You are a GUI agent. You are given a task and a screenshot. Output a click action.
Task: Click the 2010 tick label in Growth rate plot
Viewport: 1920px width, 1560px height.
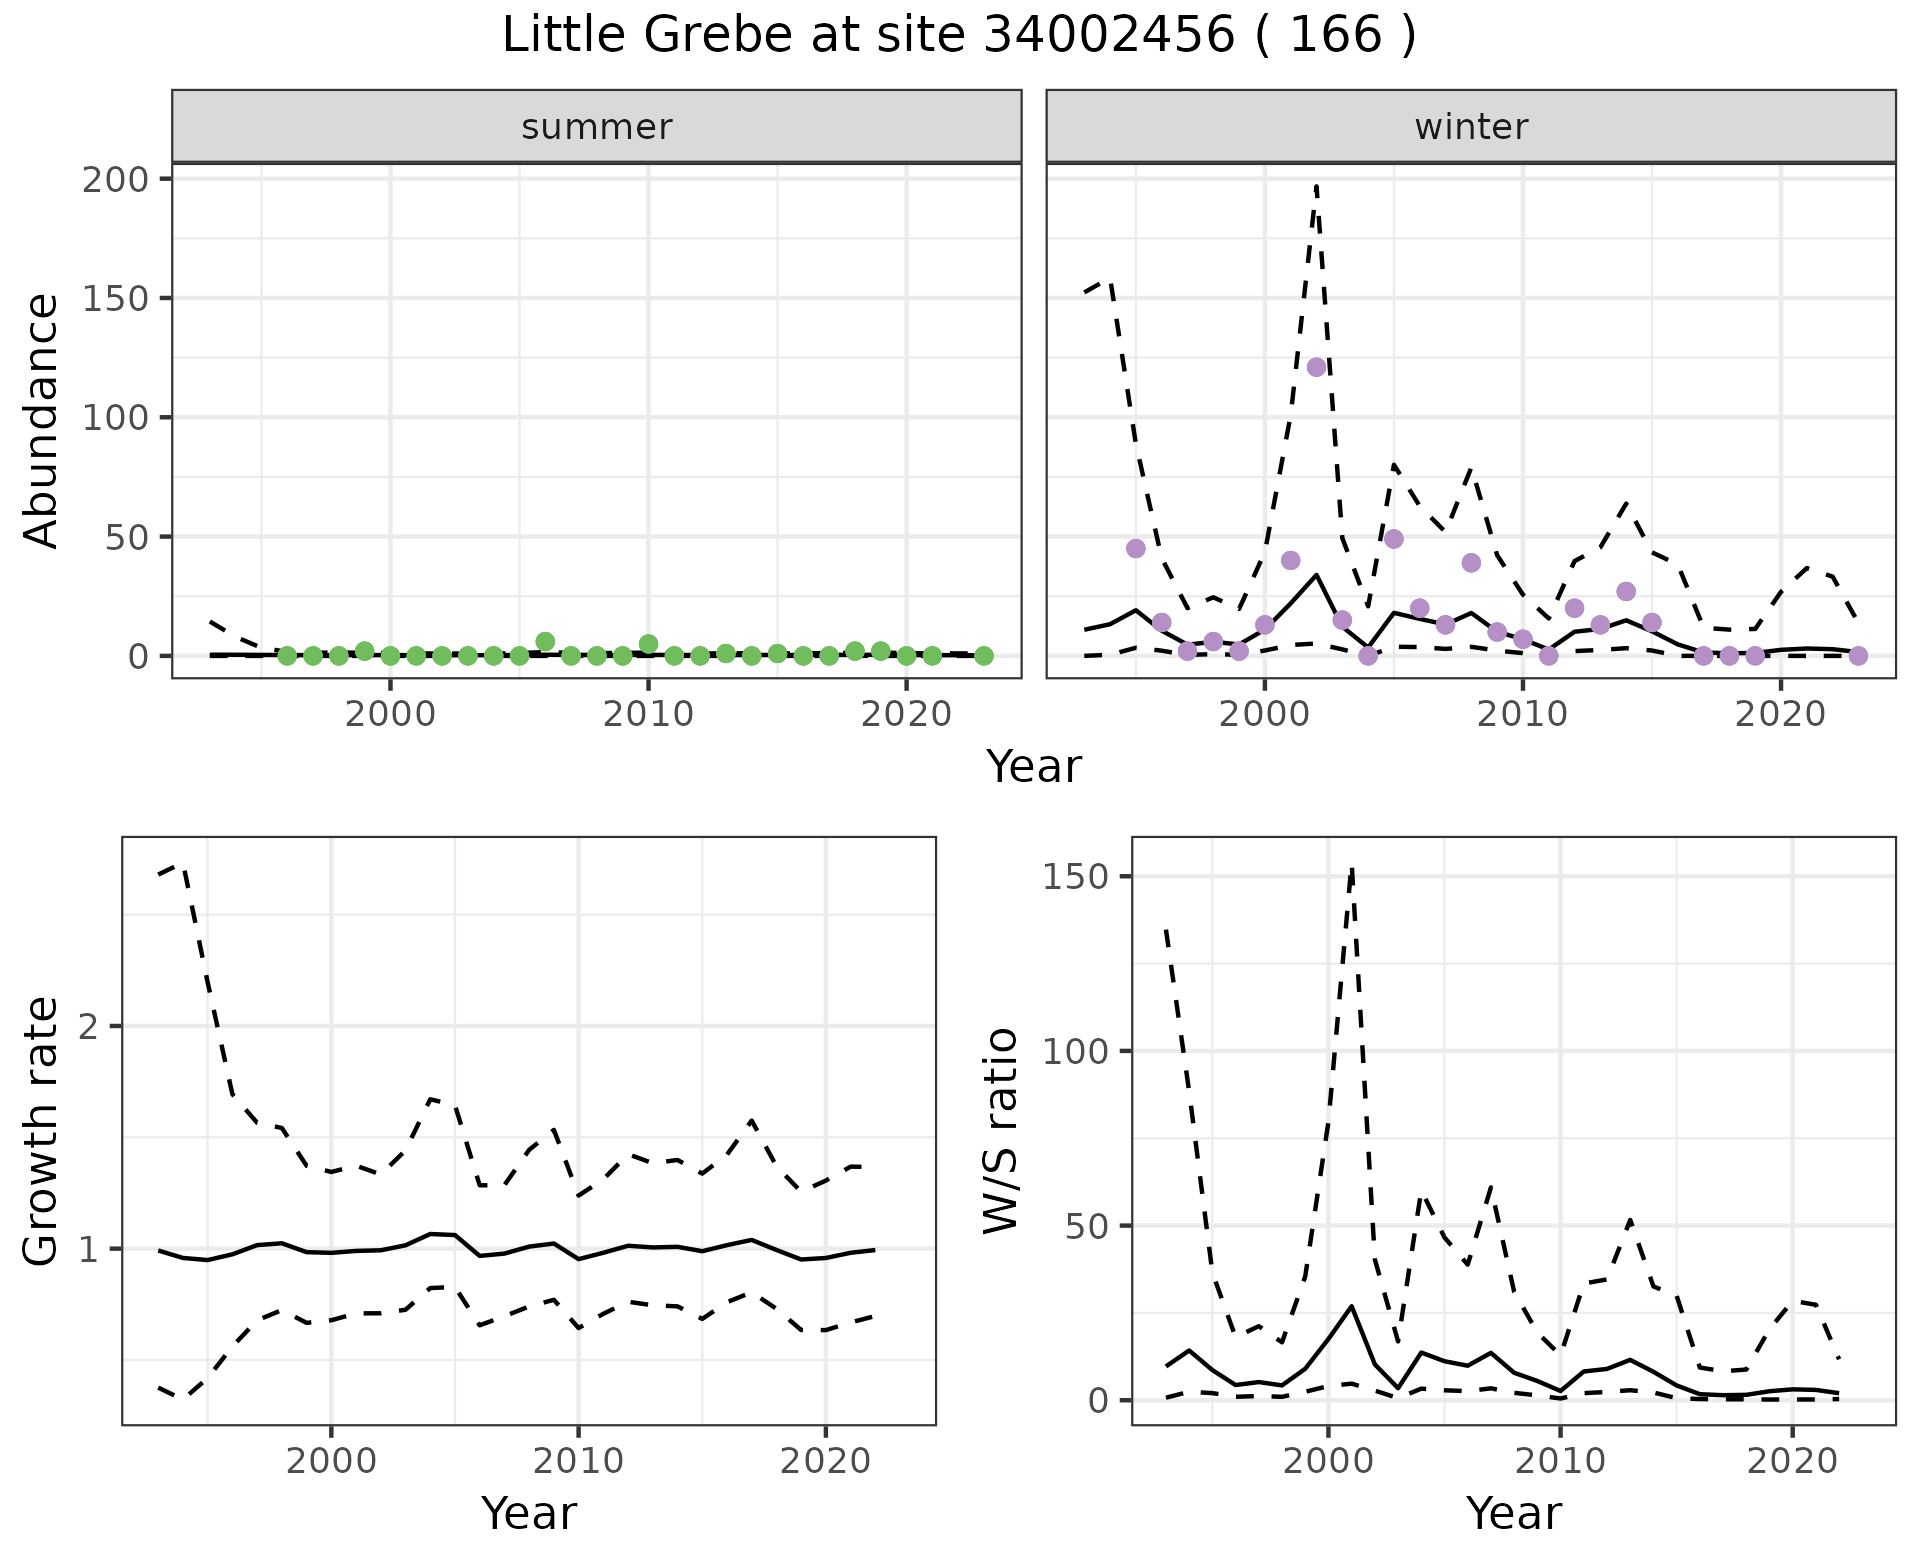[x=578, y=1461]
